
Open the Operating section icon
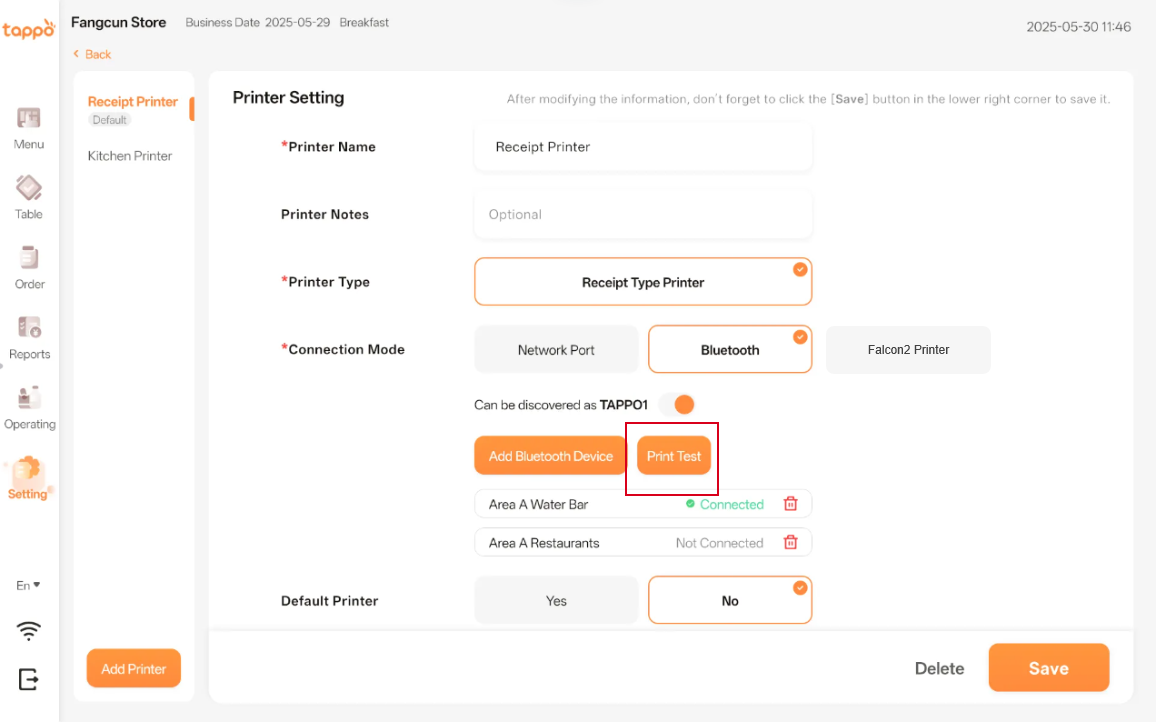coord(29,398)
